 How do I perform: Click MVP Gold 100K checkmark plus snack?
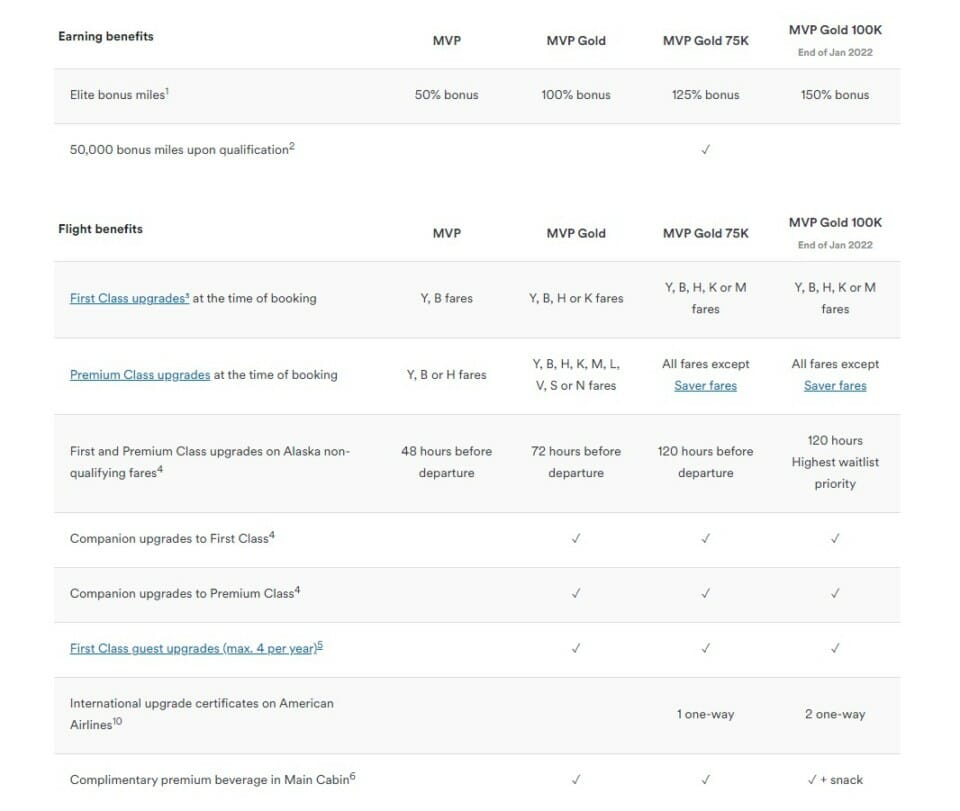pyautogui.click(x=835, y=780)
